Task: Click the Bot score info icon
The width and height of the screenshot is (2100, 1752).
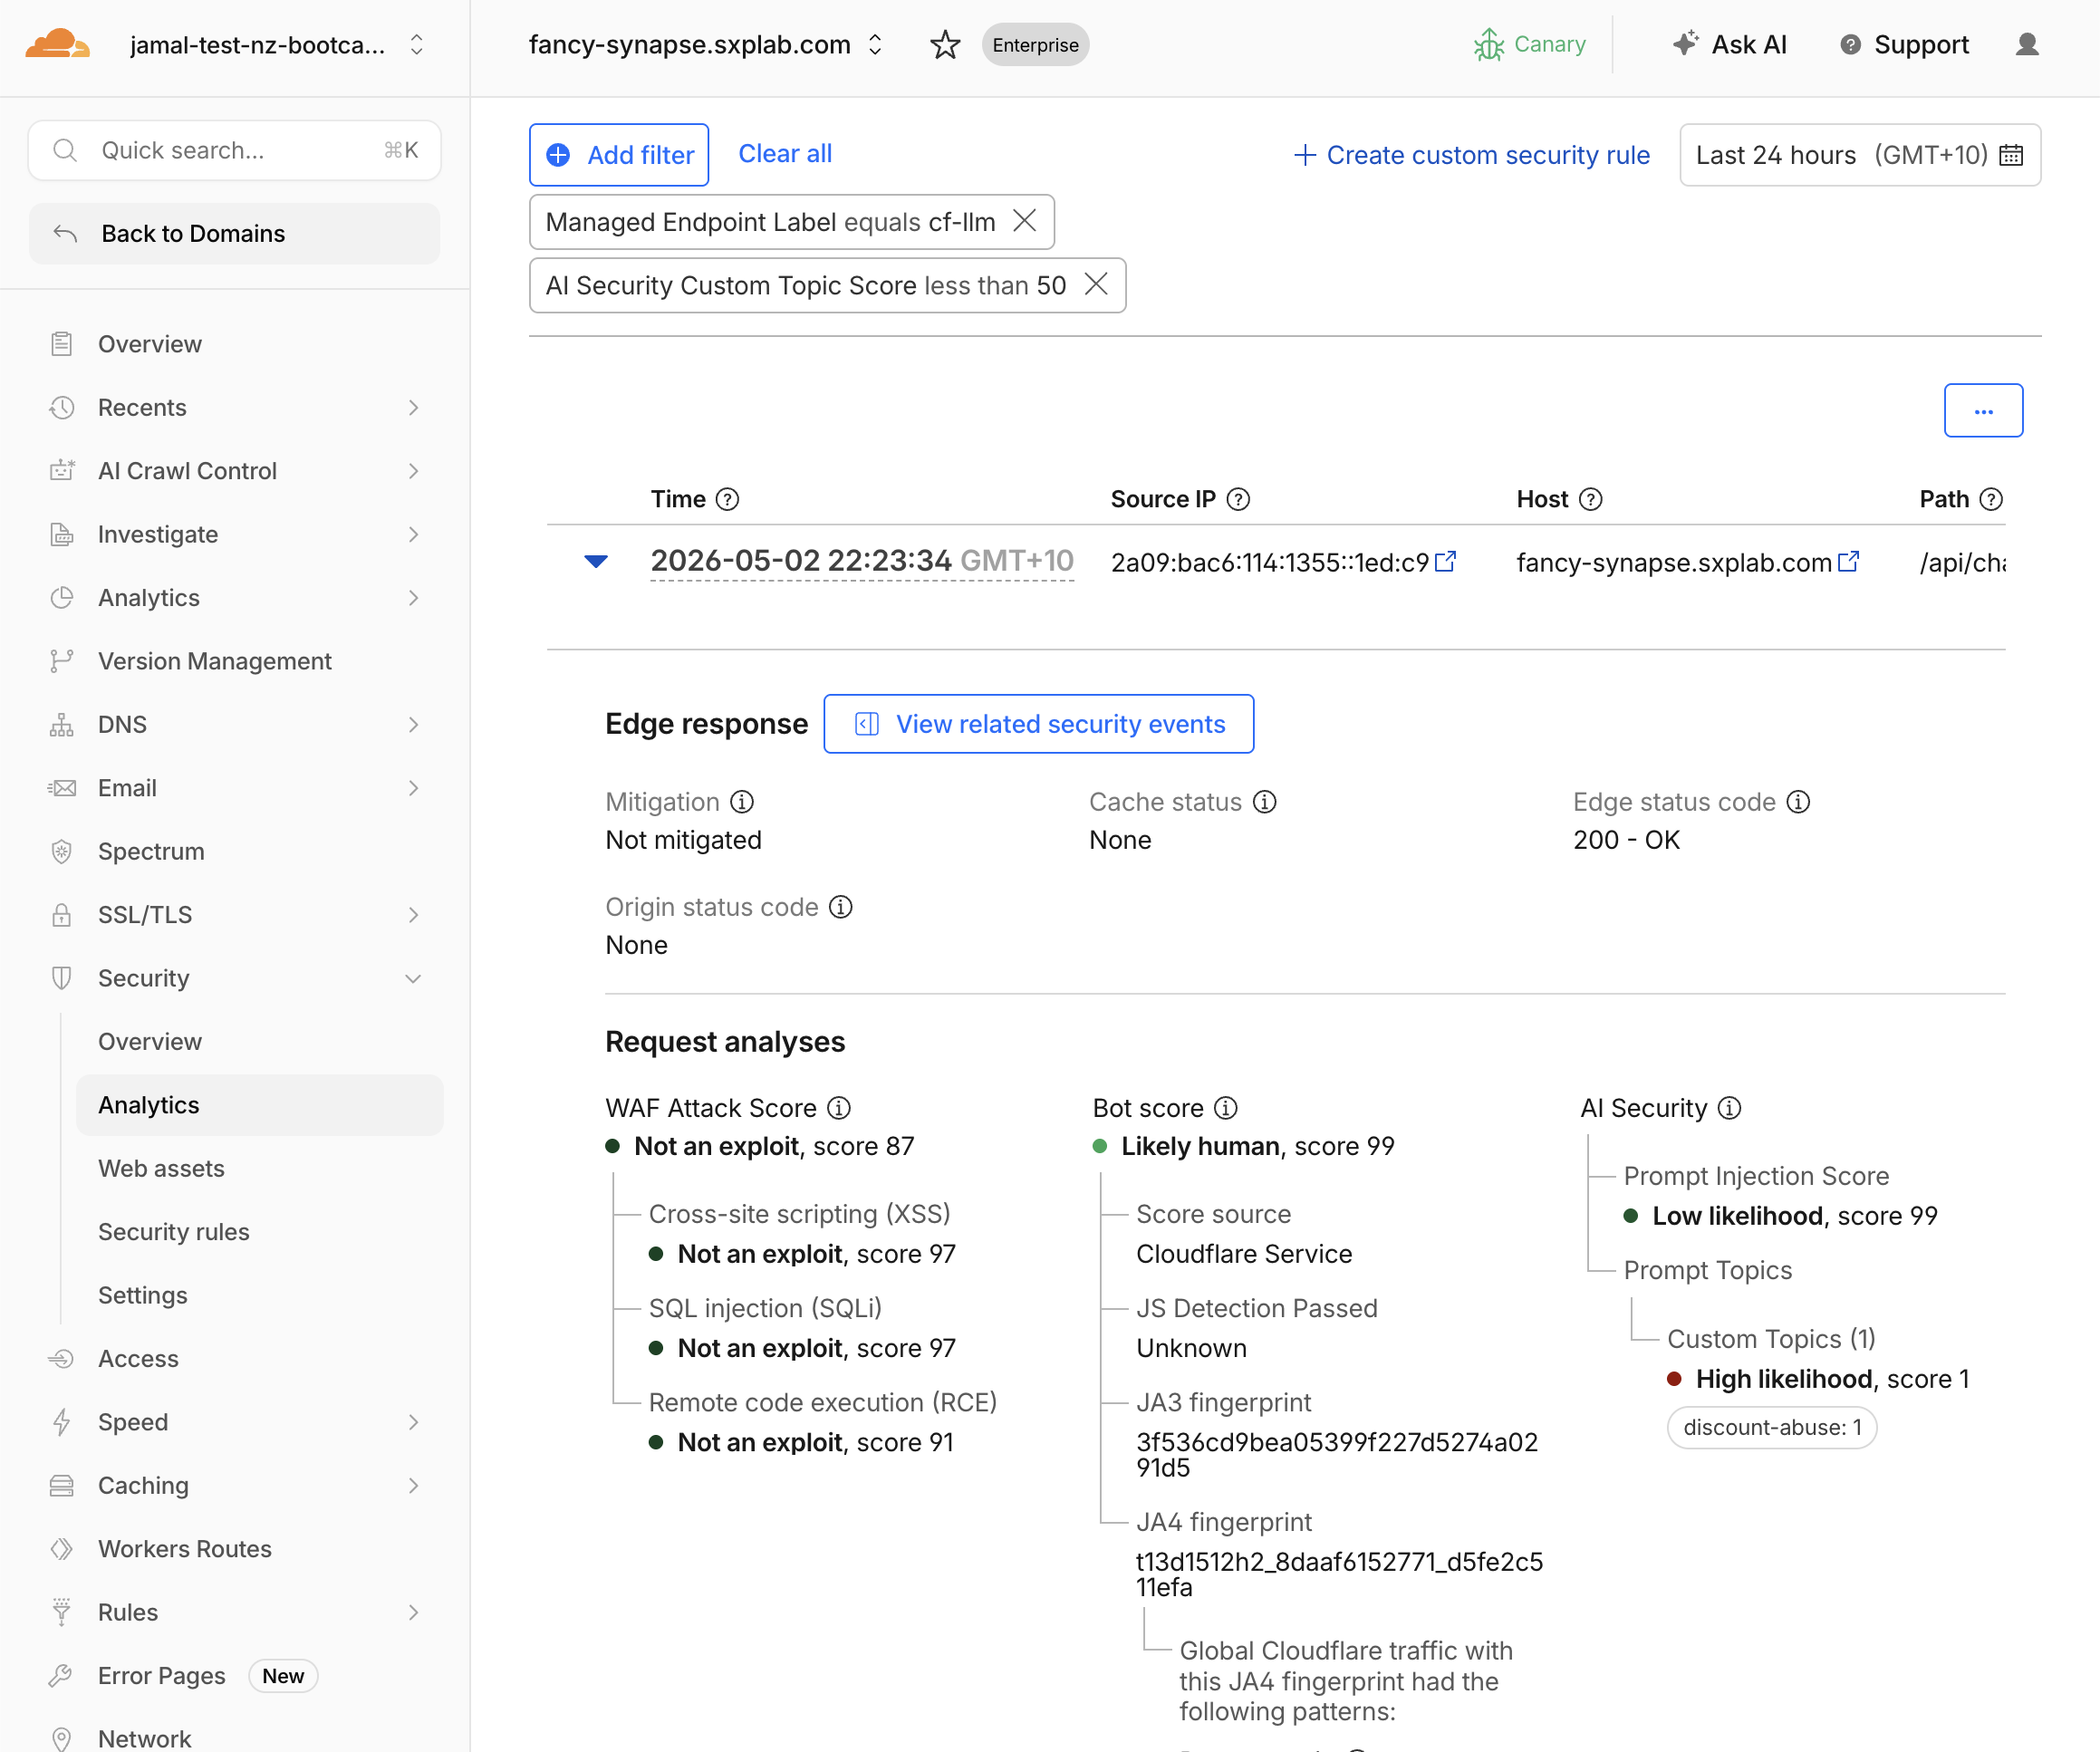Action: (x=1225, y=1108)
